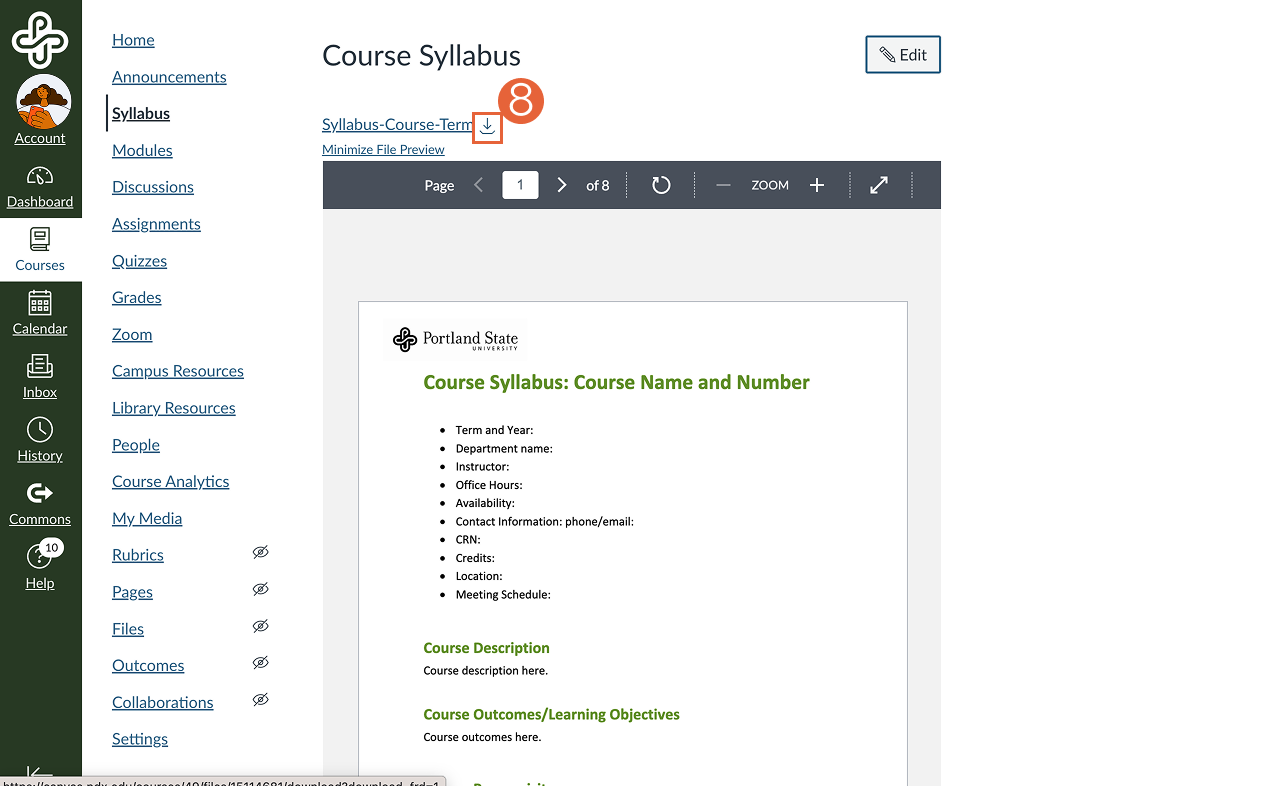Refresh the PDF preview
Image resolution: width=1271 pixels, height=786 pixels.
click(x=661, y=185)
